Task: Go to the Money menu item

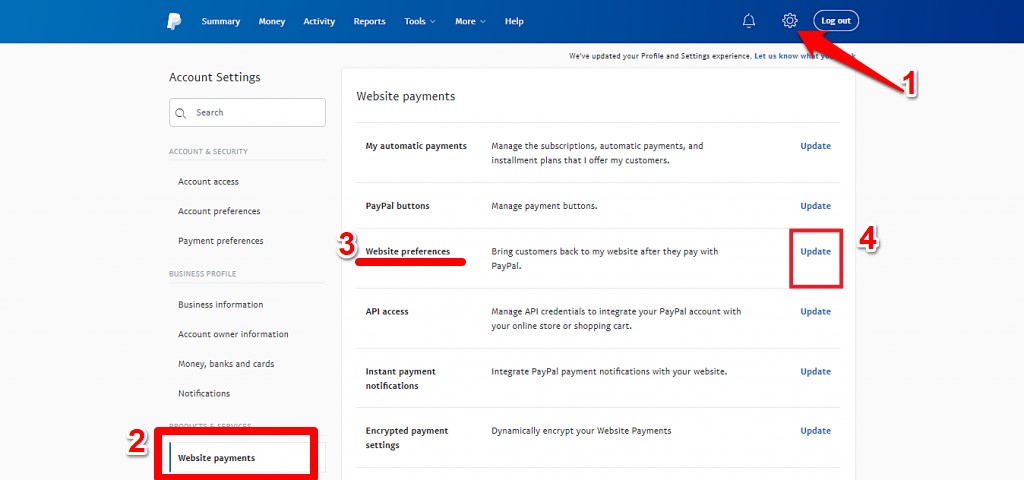Action: click(271, 21)
